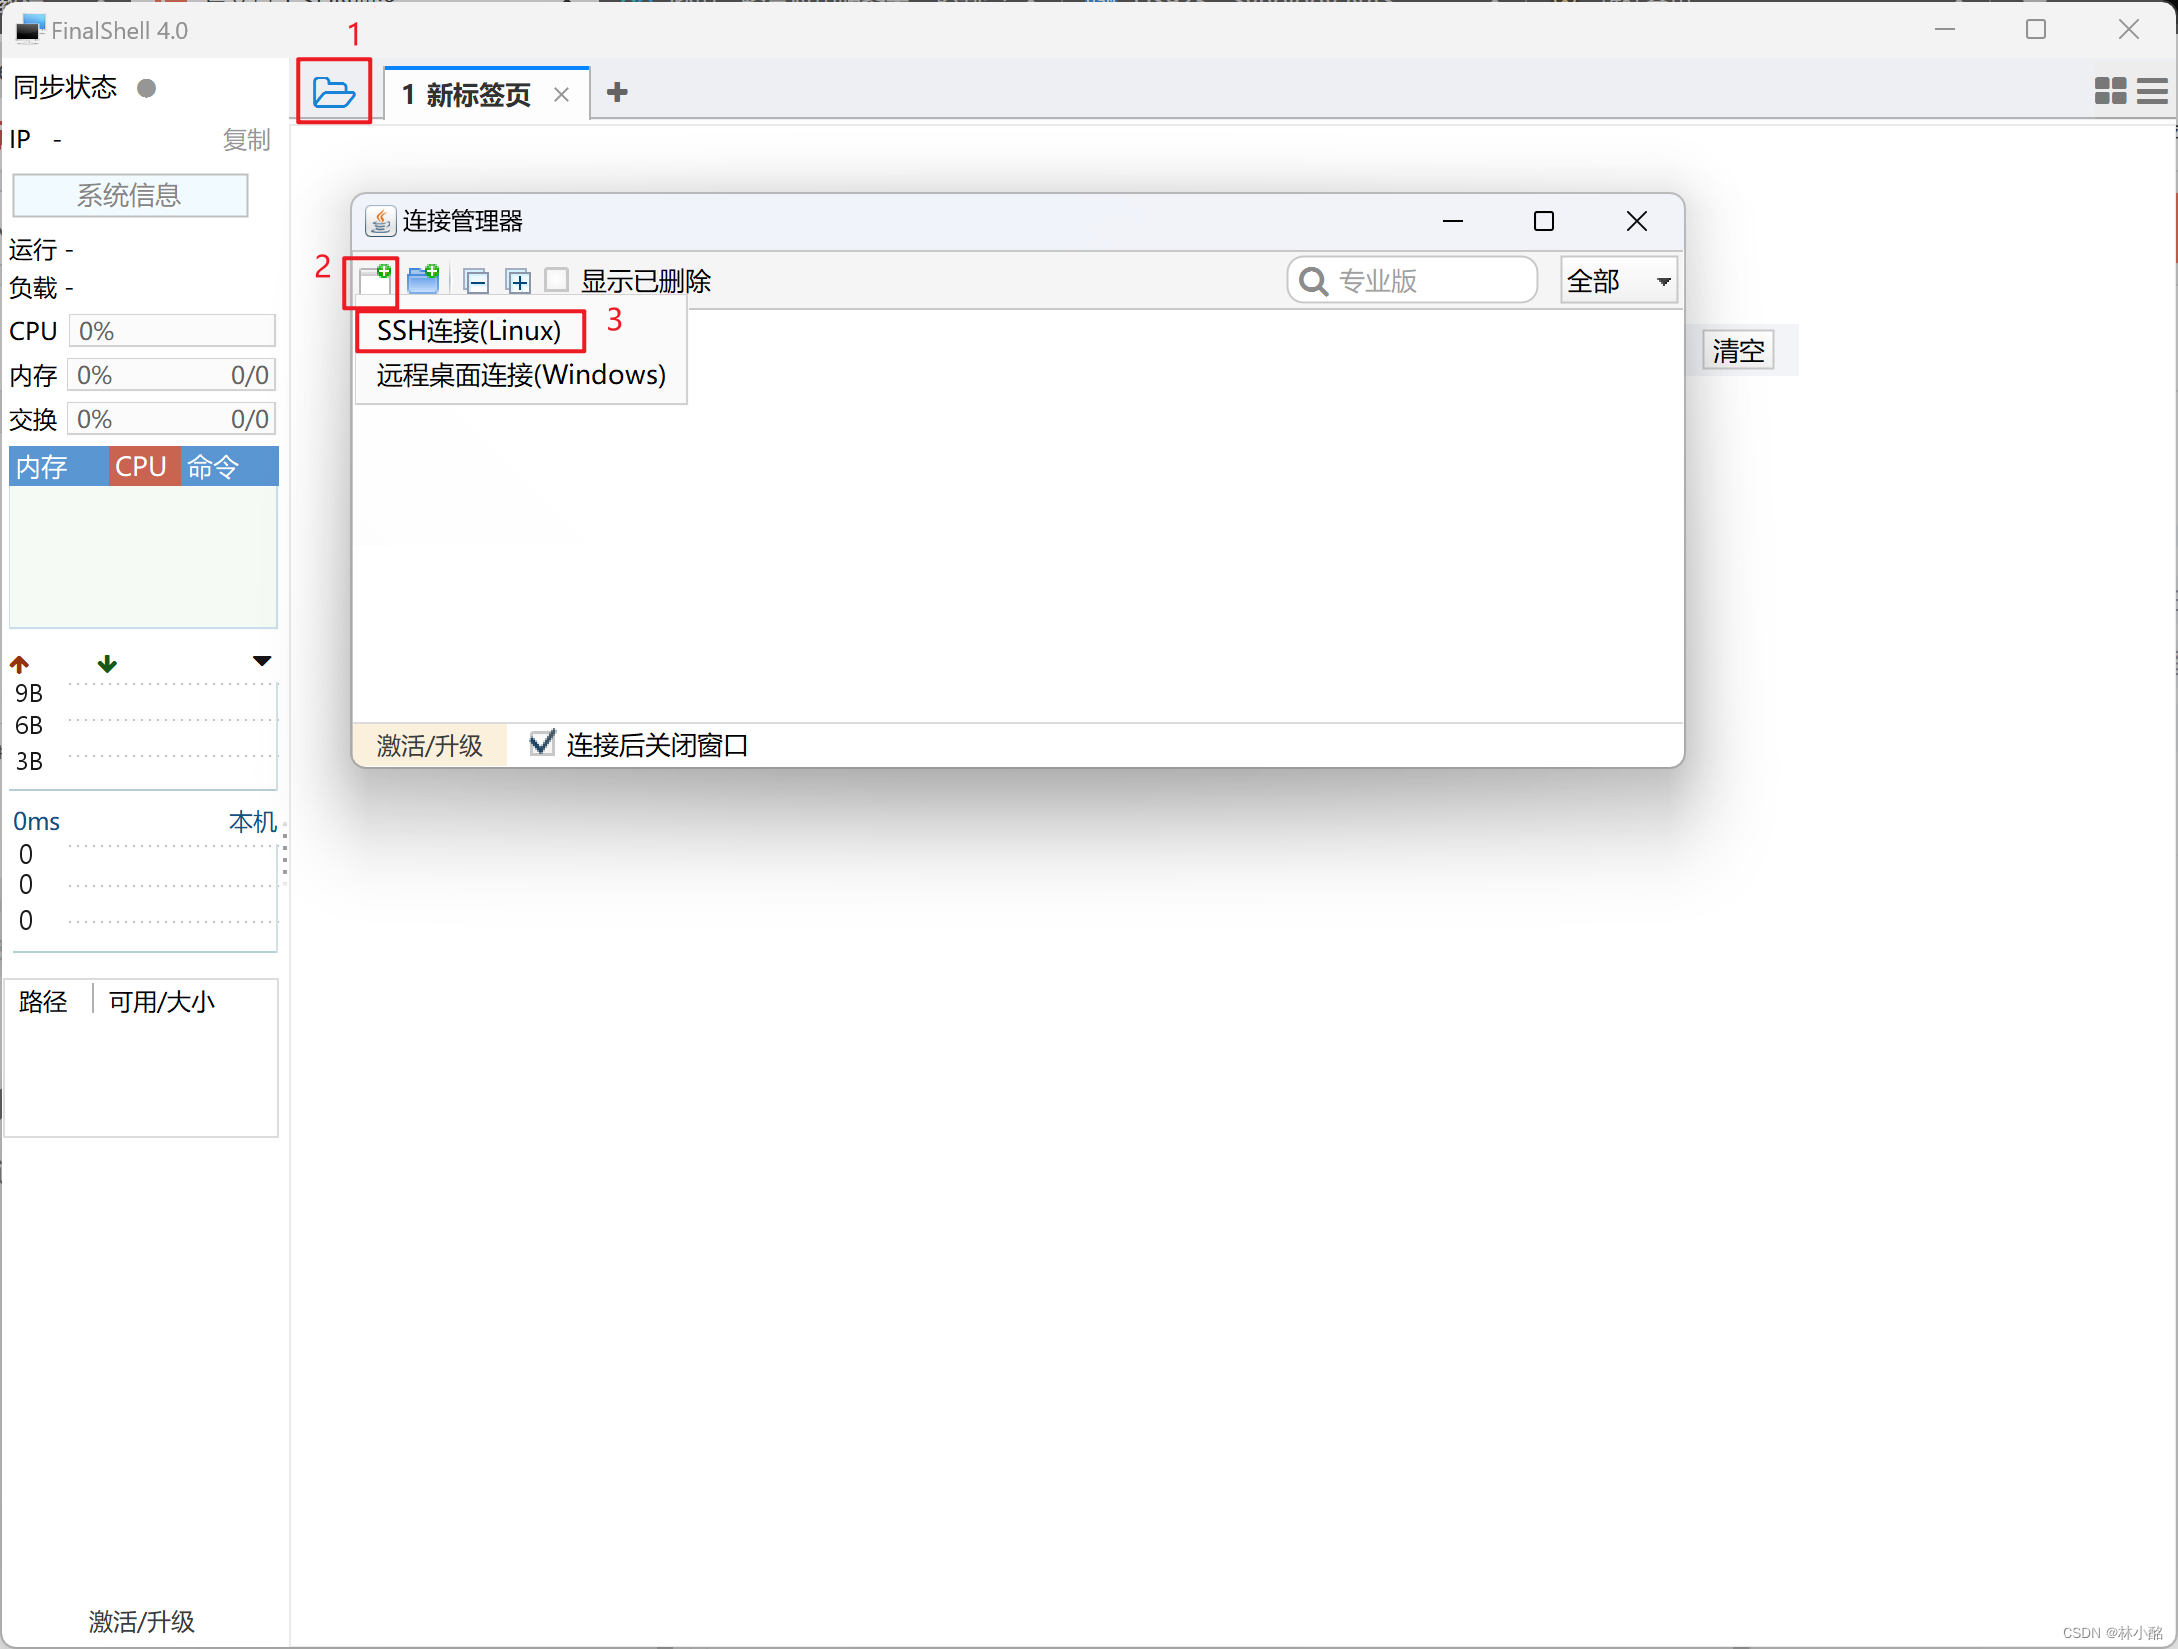Close the 连接管理器 window
Viewport: 2178px width, 1649px height.
coord(1637,221)
